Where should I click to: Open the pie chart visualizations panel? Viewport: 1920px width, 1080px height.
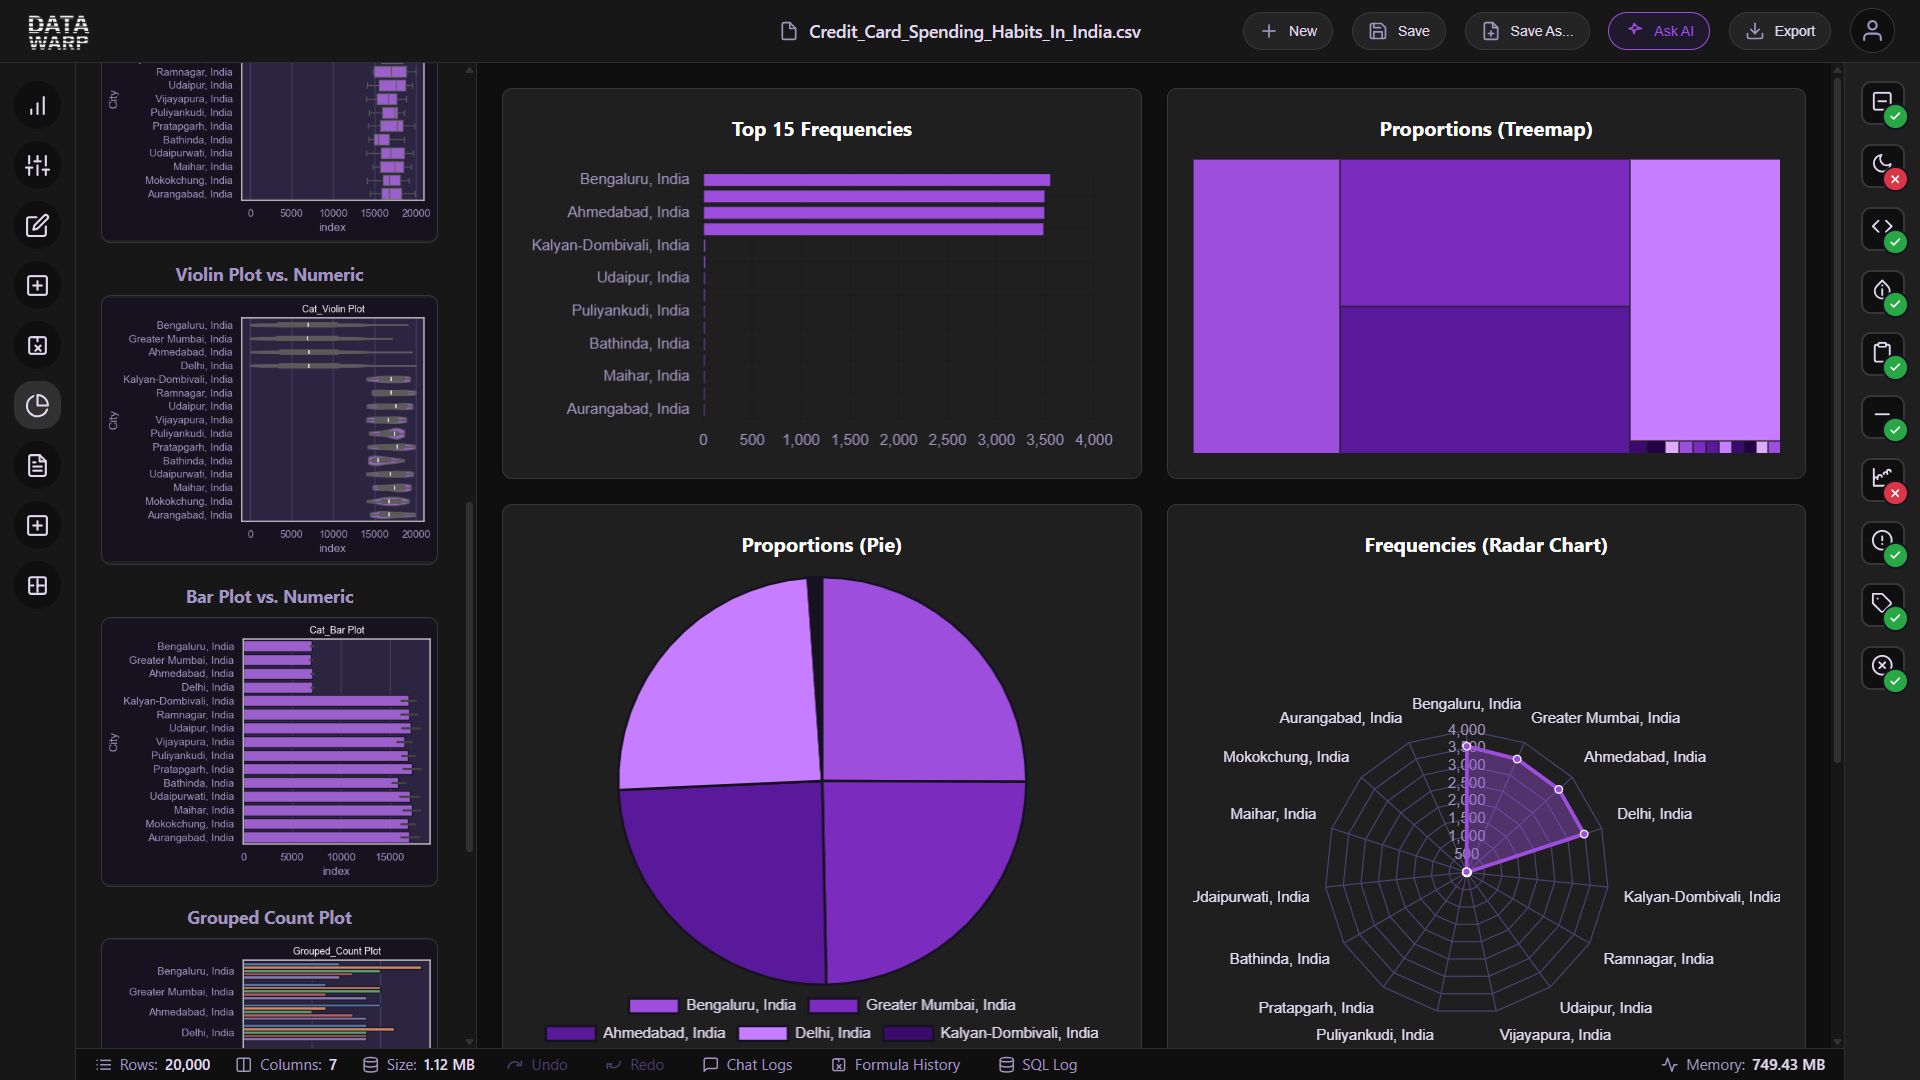click(x=37, y=405)
